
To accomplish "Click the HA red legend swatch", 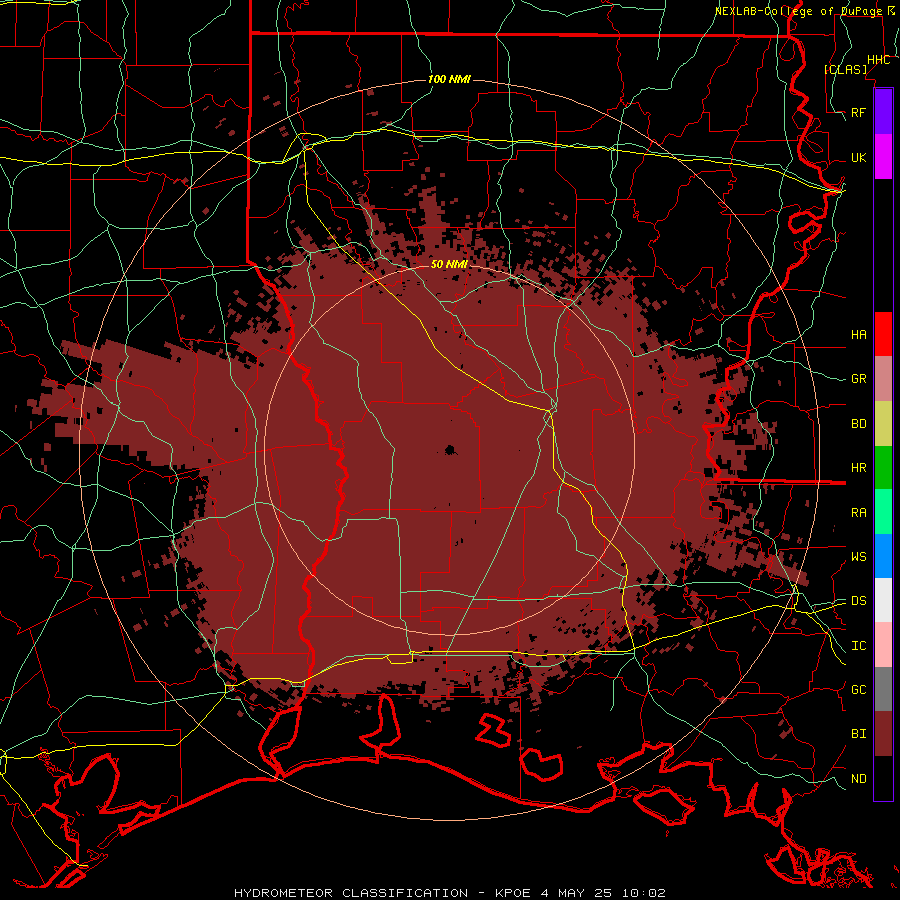I will click(883, 334).
